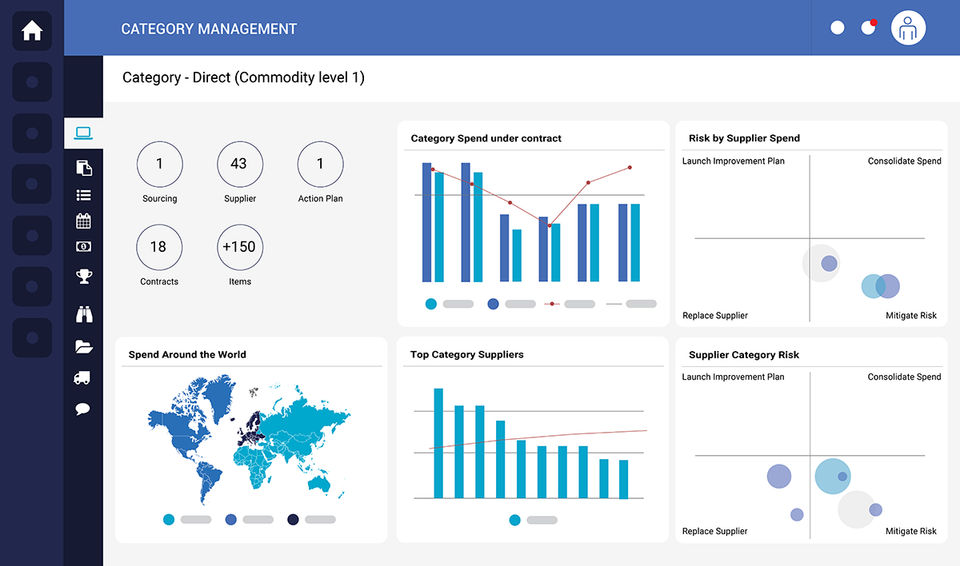Click the 1 Action Plan circle
Screen dimensions: 960x566
[320, 164]
